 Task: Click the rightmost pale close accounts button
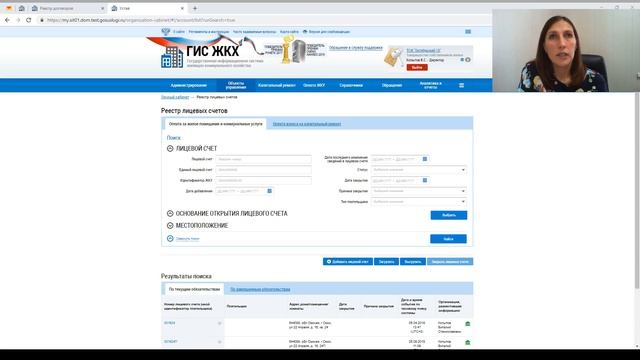450,262
